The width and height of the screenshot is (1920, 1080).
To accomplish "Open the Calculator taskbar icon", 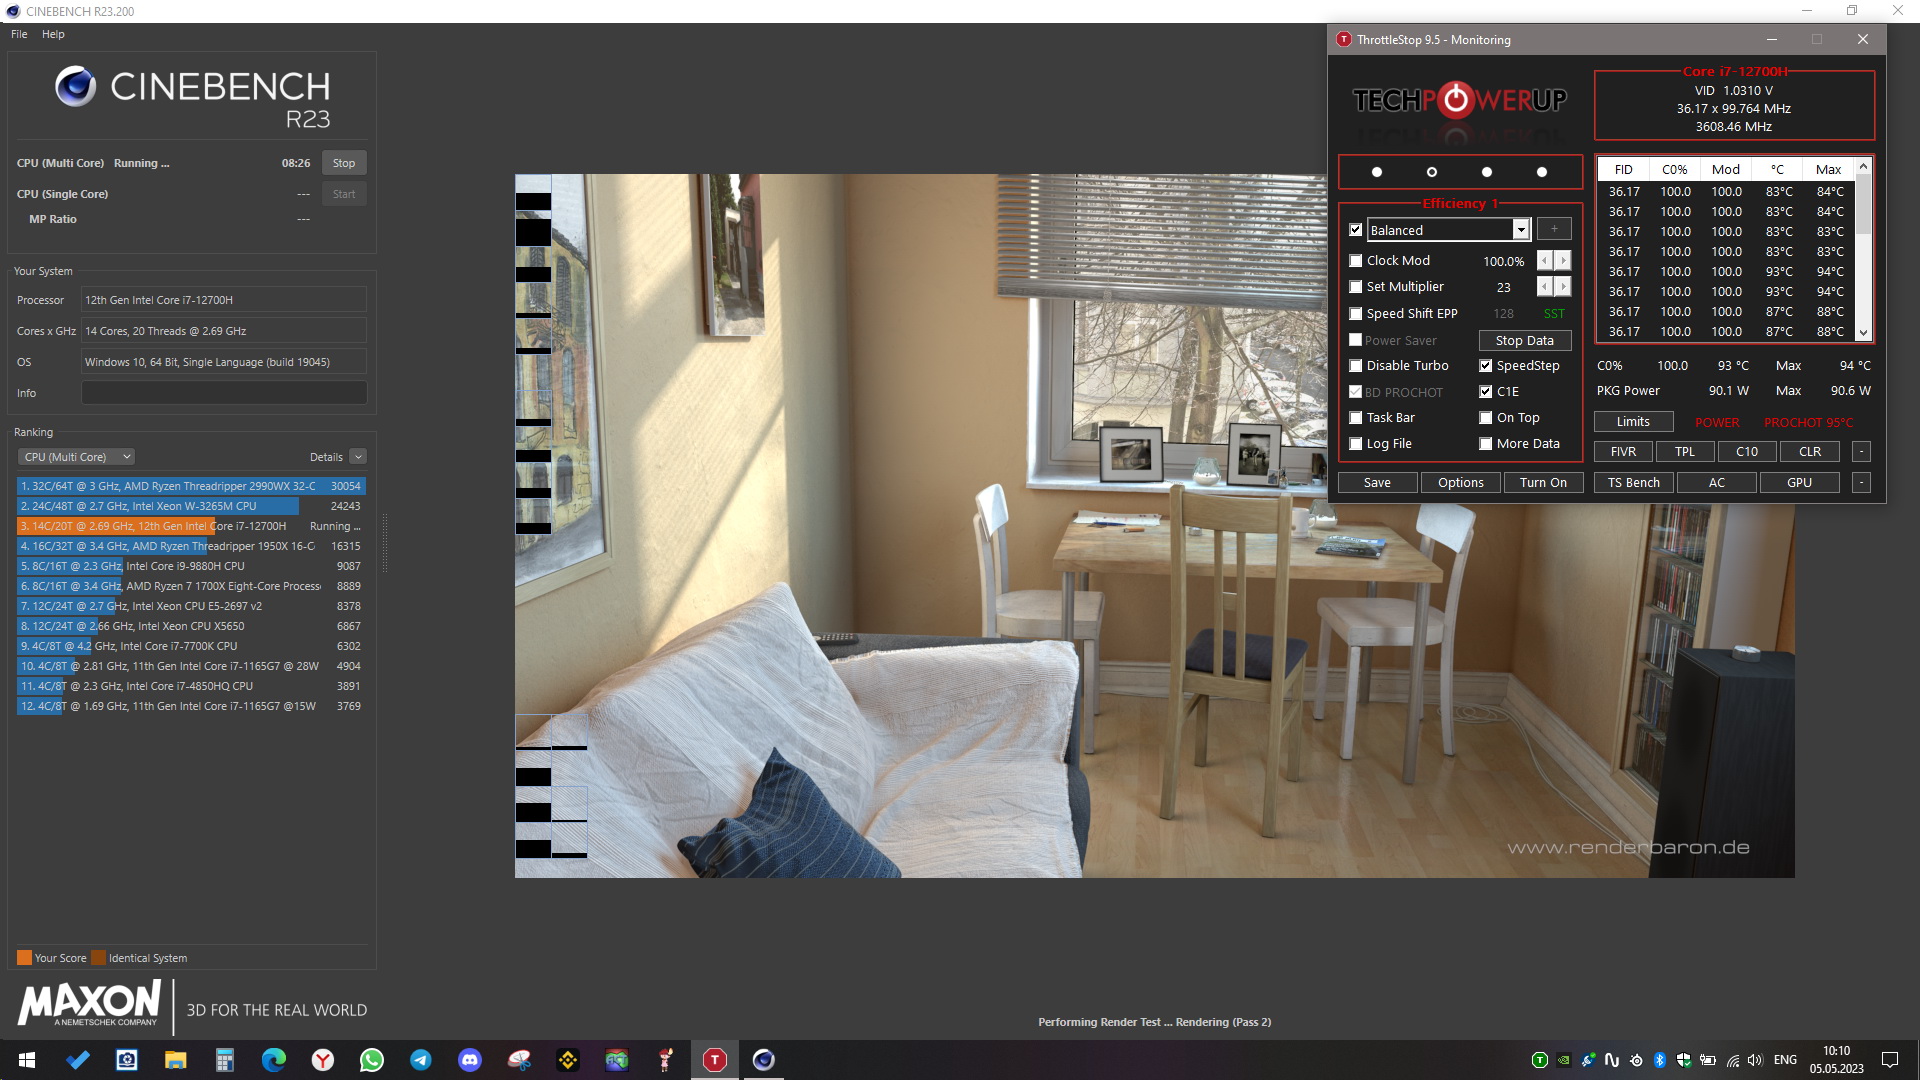I will point(225,1060).
